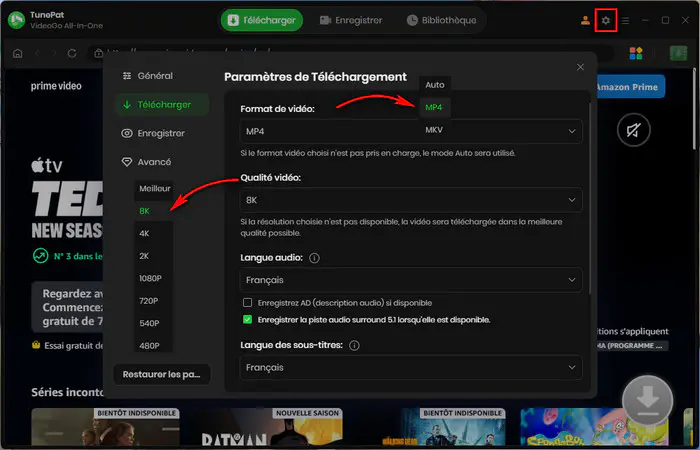
Task: Open the Bibliothèque tab
Action: pos(441,21)
